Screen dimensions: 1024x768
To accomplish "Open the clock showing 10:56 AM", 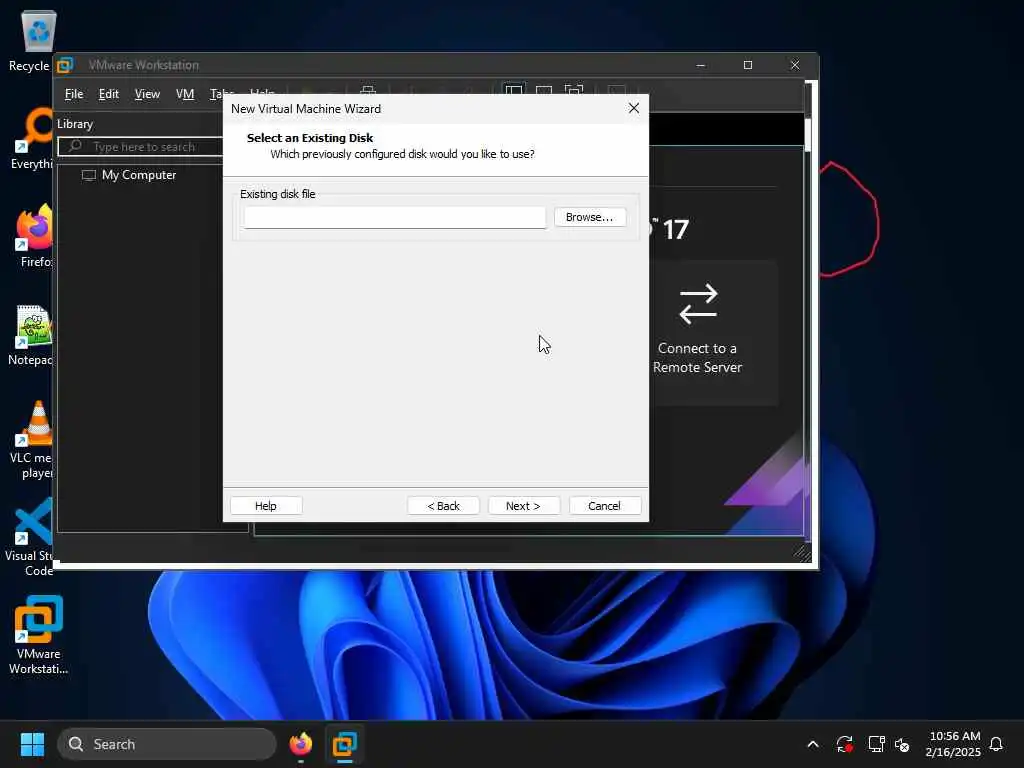I will click(x=954, y=744).
